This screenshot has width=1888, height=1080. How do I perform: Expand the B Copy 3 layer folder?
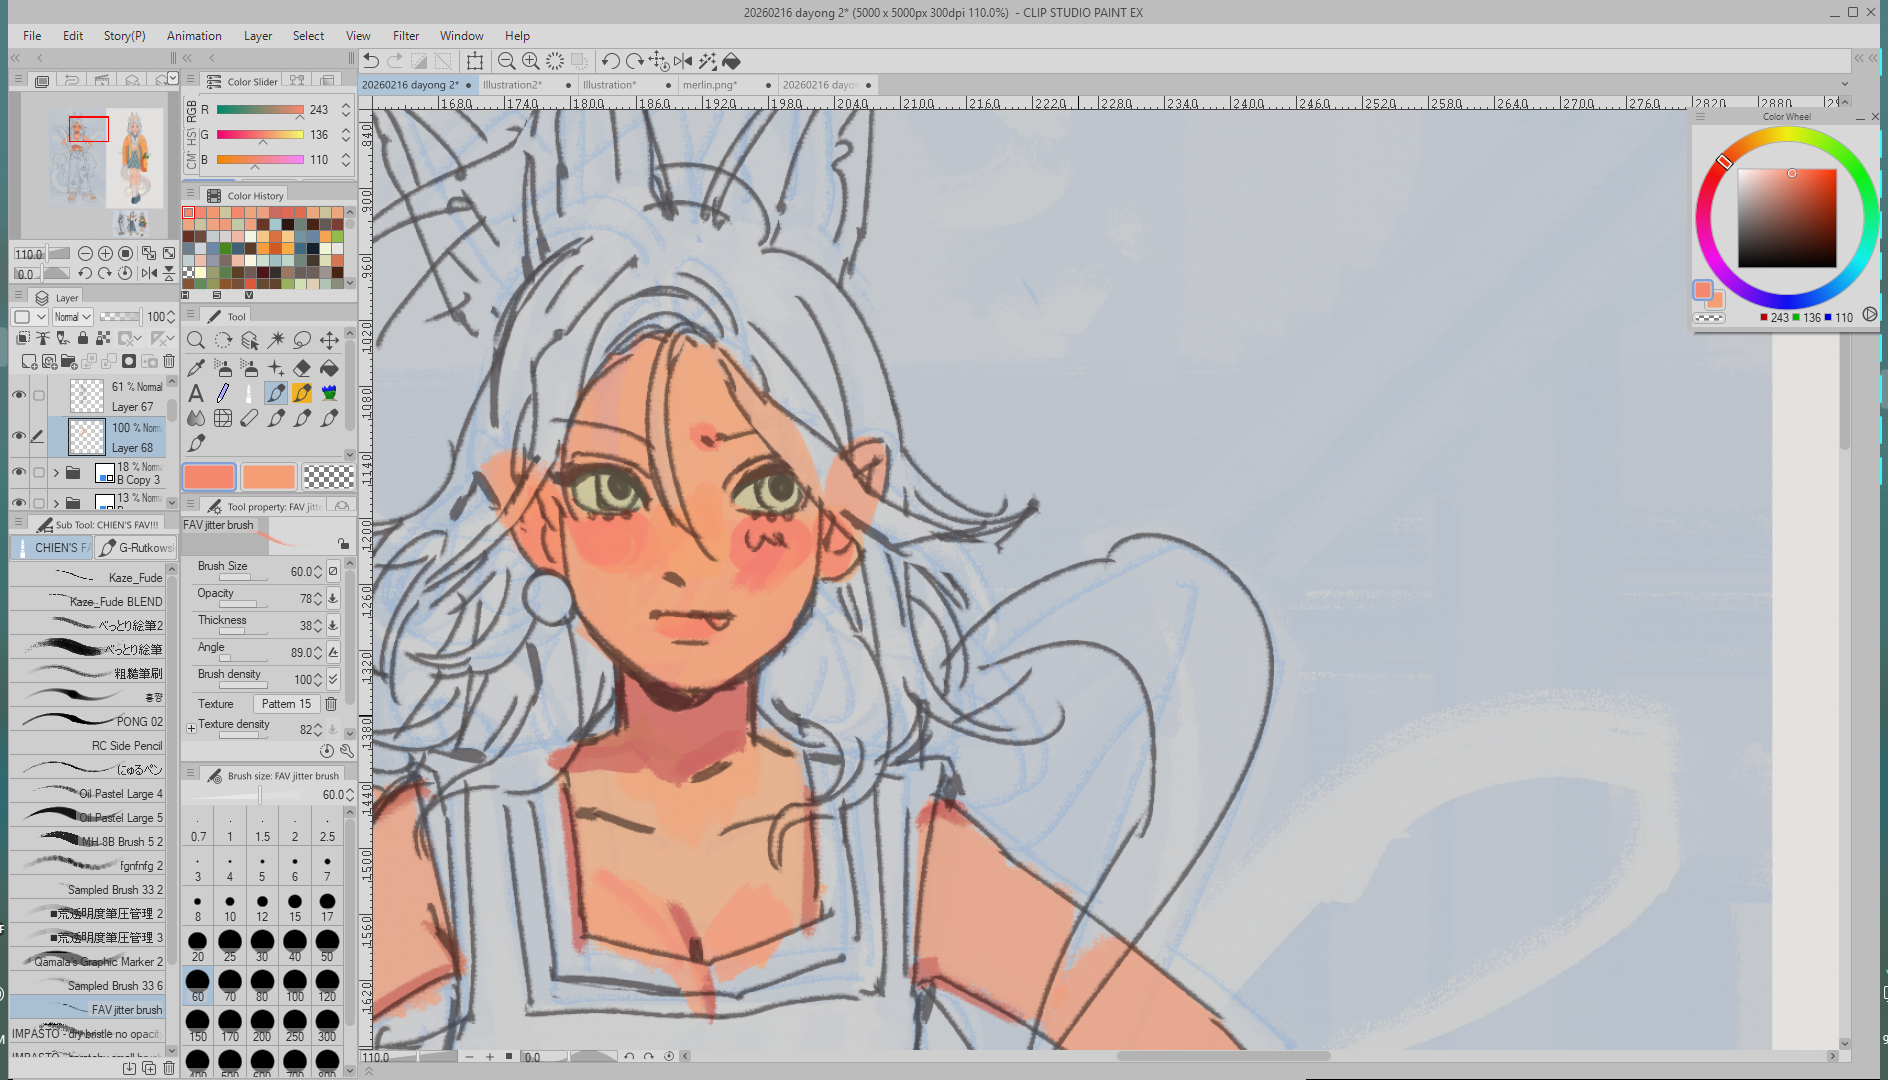56,473
